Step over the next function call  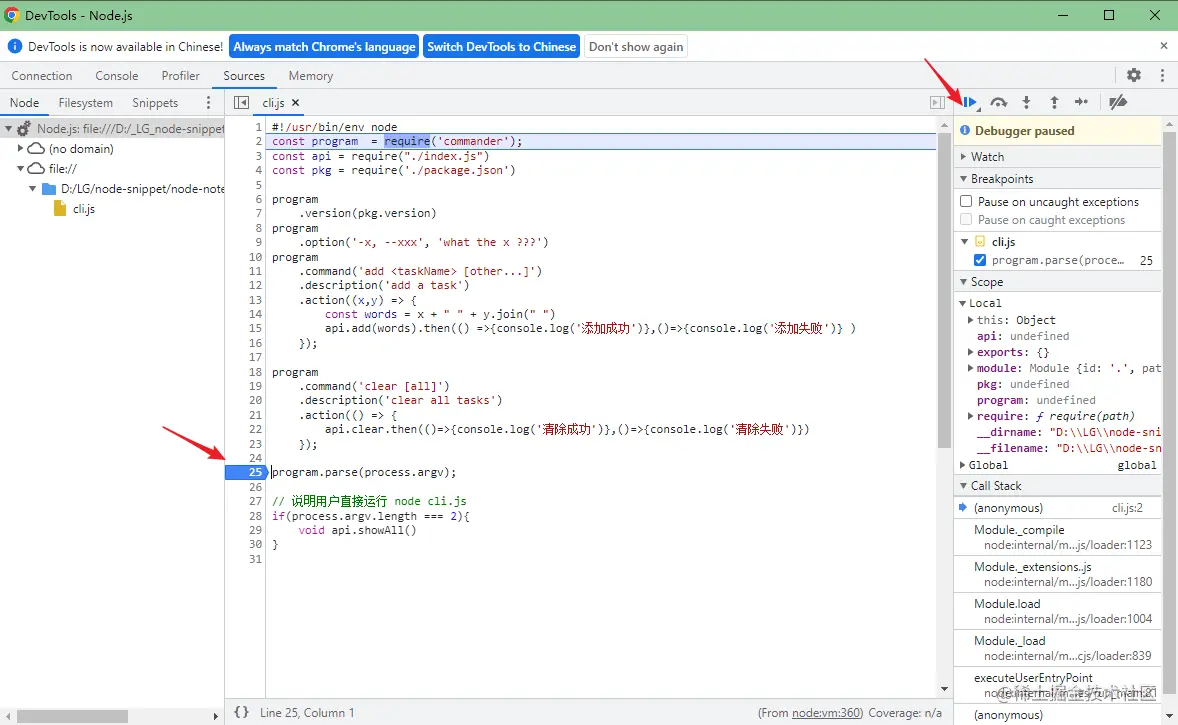tap(998, 102)
